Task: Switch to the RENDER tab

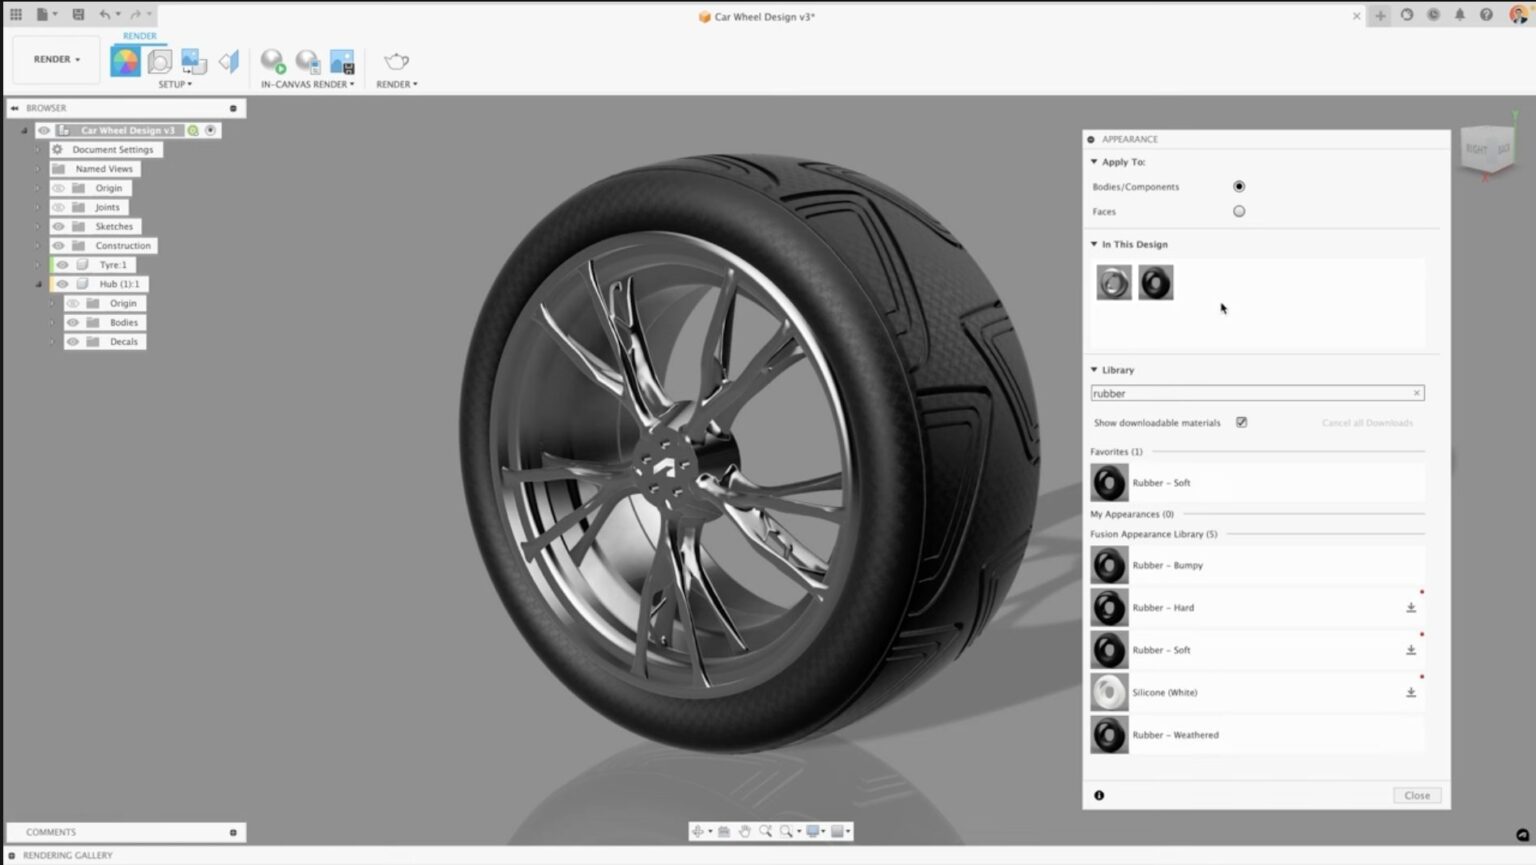Action: [140, 36]
